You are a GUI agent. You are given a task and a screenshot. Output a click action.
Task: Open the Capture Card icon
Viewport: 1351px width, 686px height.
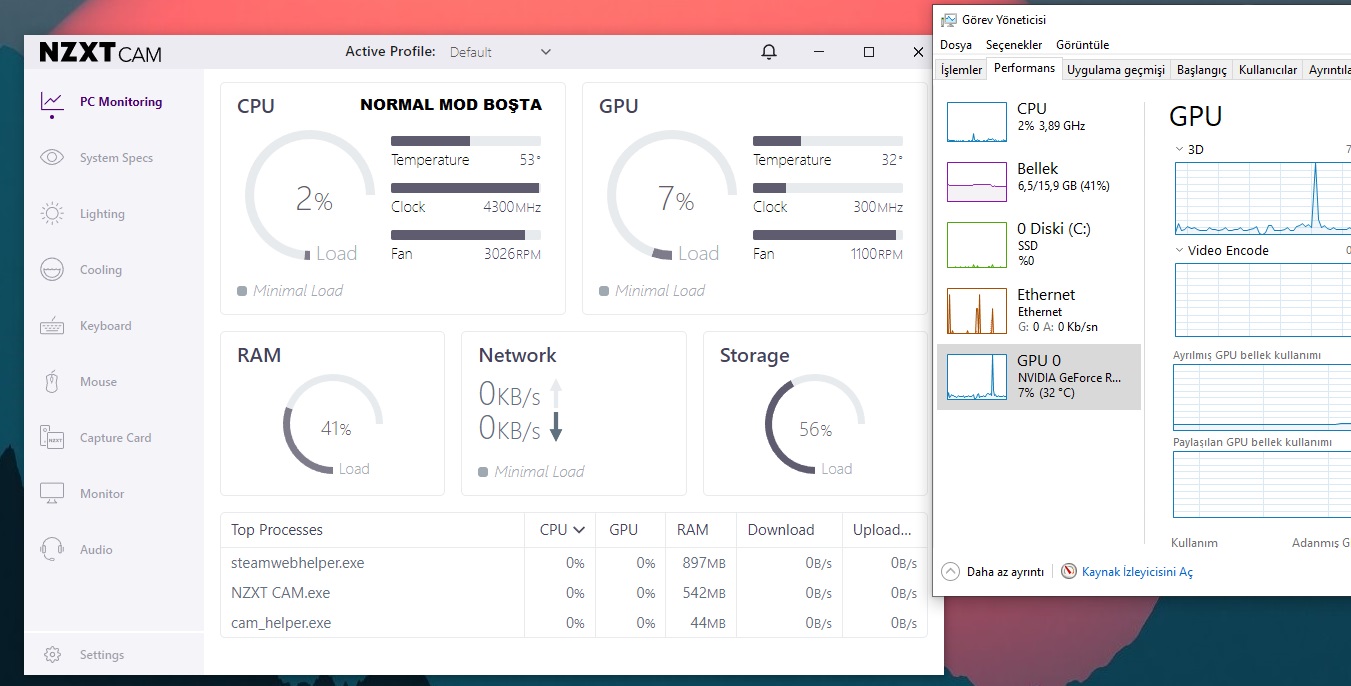point(52,438)
